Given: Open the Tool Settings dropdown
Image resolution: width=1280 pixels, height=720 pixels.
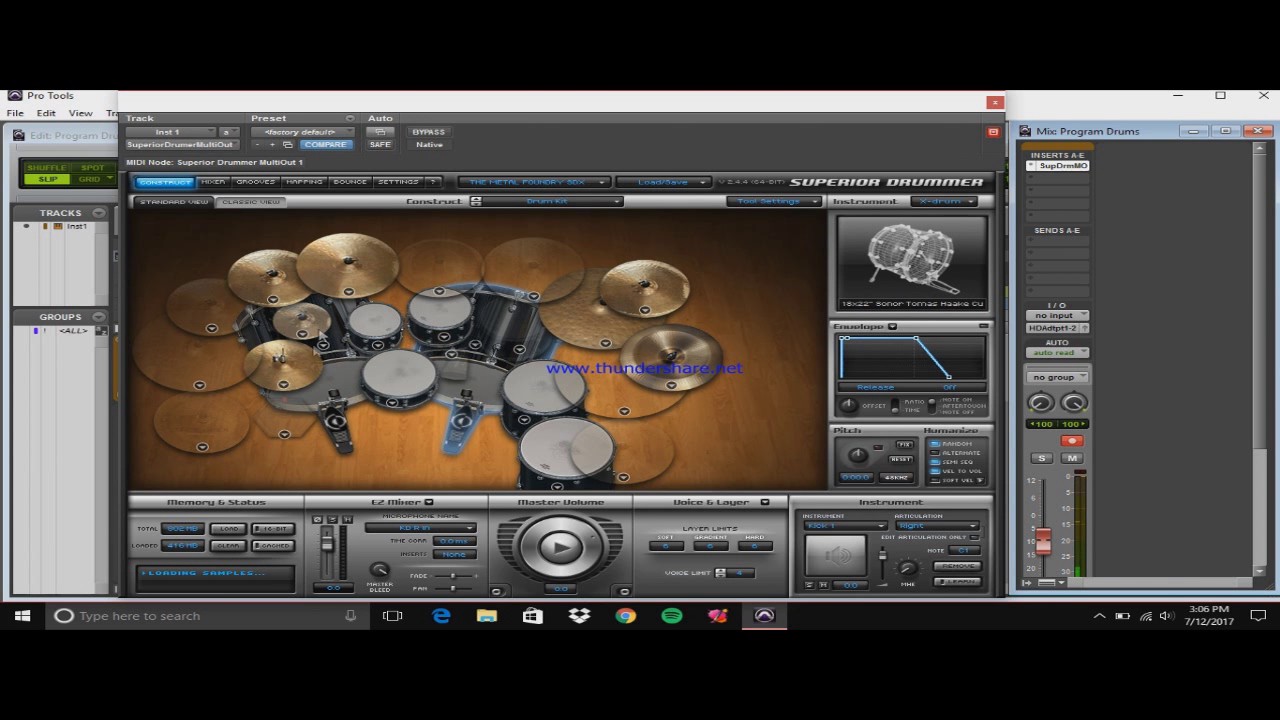Looking at the screenshot, I should coord(773,201).
